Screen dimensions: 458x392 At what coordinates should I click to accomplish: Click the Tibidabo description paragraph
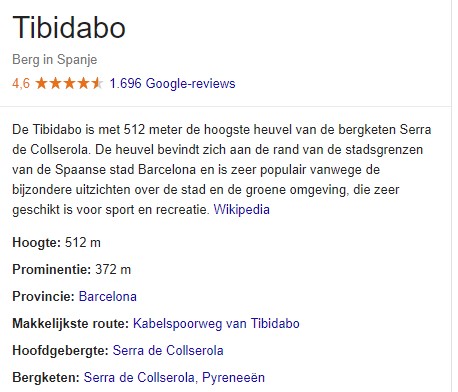click(x=222, y=170)
